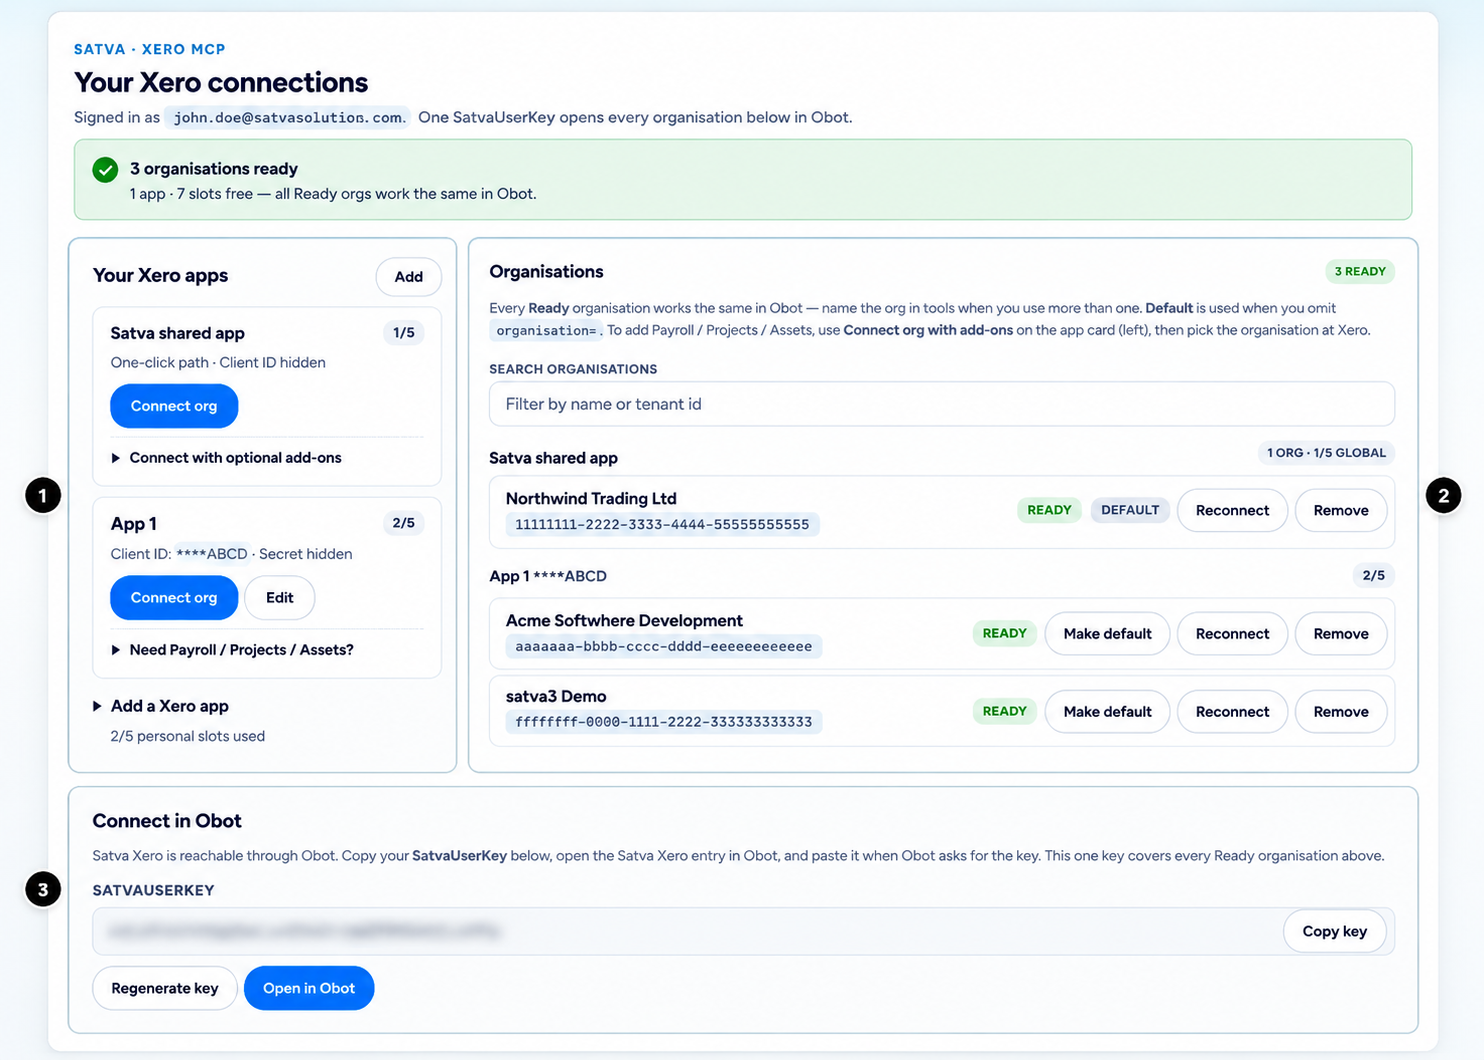Remove satva3 Demo organisation
The image size is (1484, 1060).
[1341, 712]
